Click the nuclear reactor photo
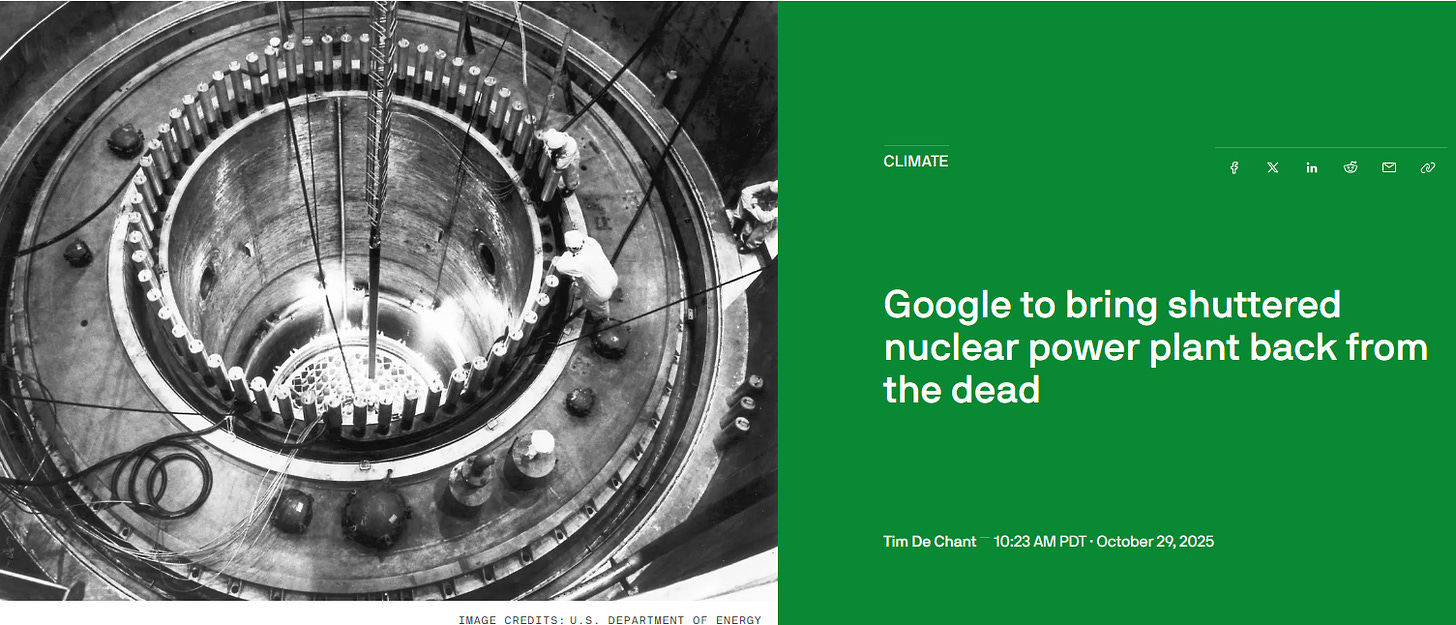Screen dimensions: 1456x625 388,300
